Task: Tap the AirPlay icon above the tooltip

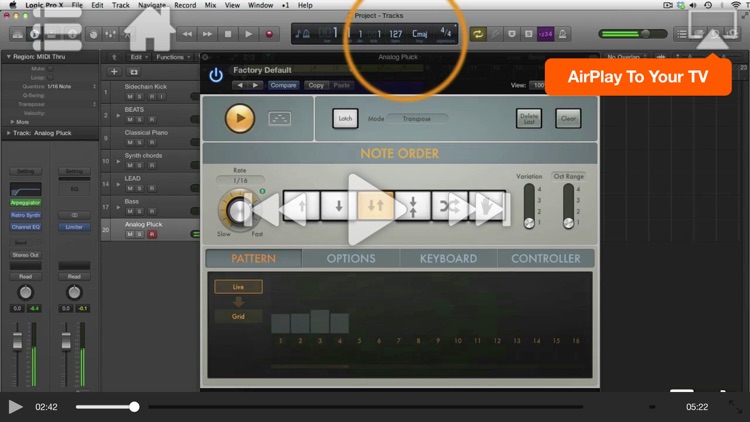Action: click(x=712, y=30)
